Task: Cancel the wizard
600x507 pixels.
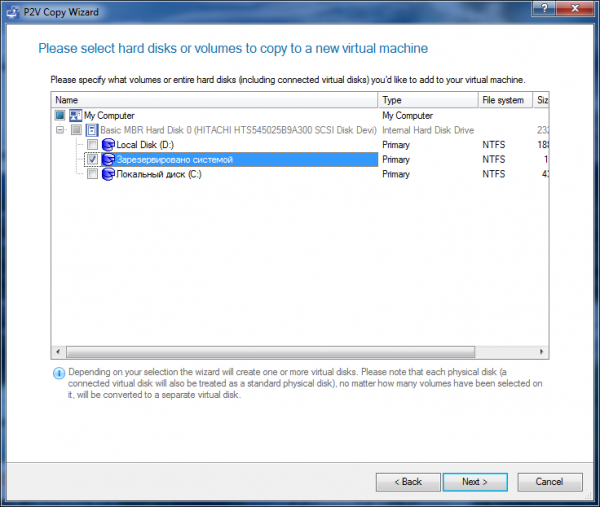Action: [x=550, y=482]
